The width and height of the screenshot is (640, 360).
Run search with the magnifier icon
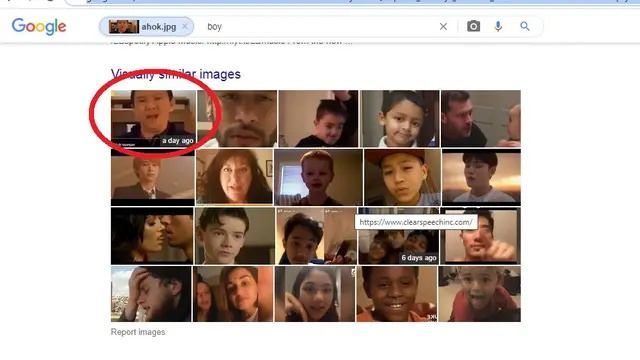coord(525,27)
